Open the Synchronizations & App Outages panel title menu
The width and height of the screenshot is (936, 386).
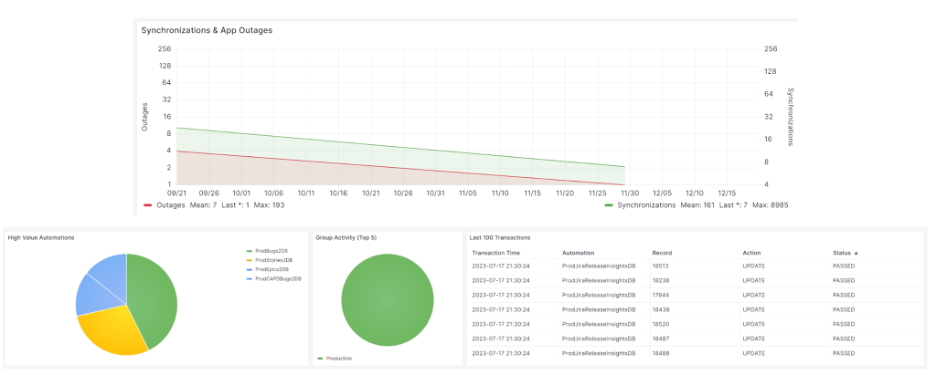tap(207, 30)
